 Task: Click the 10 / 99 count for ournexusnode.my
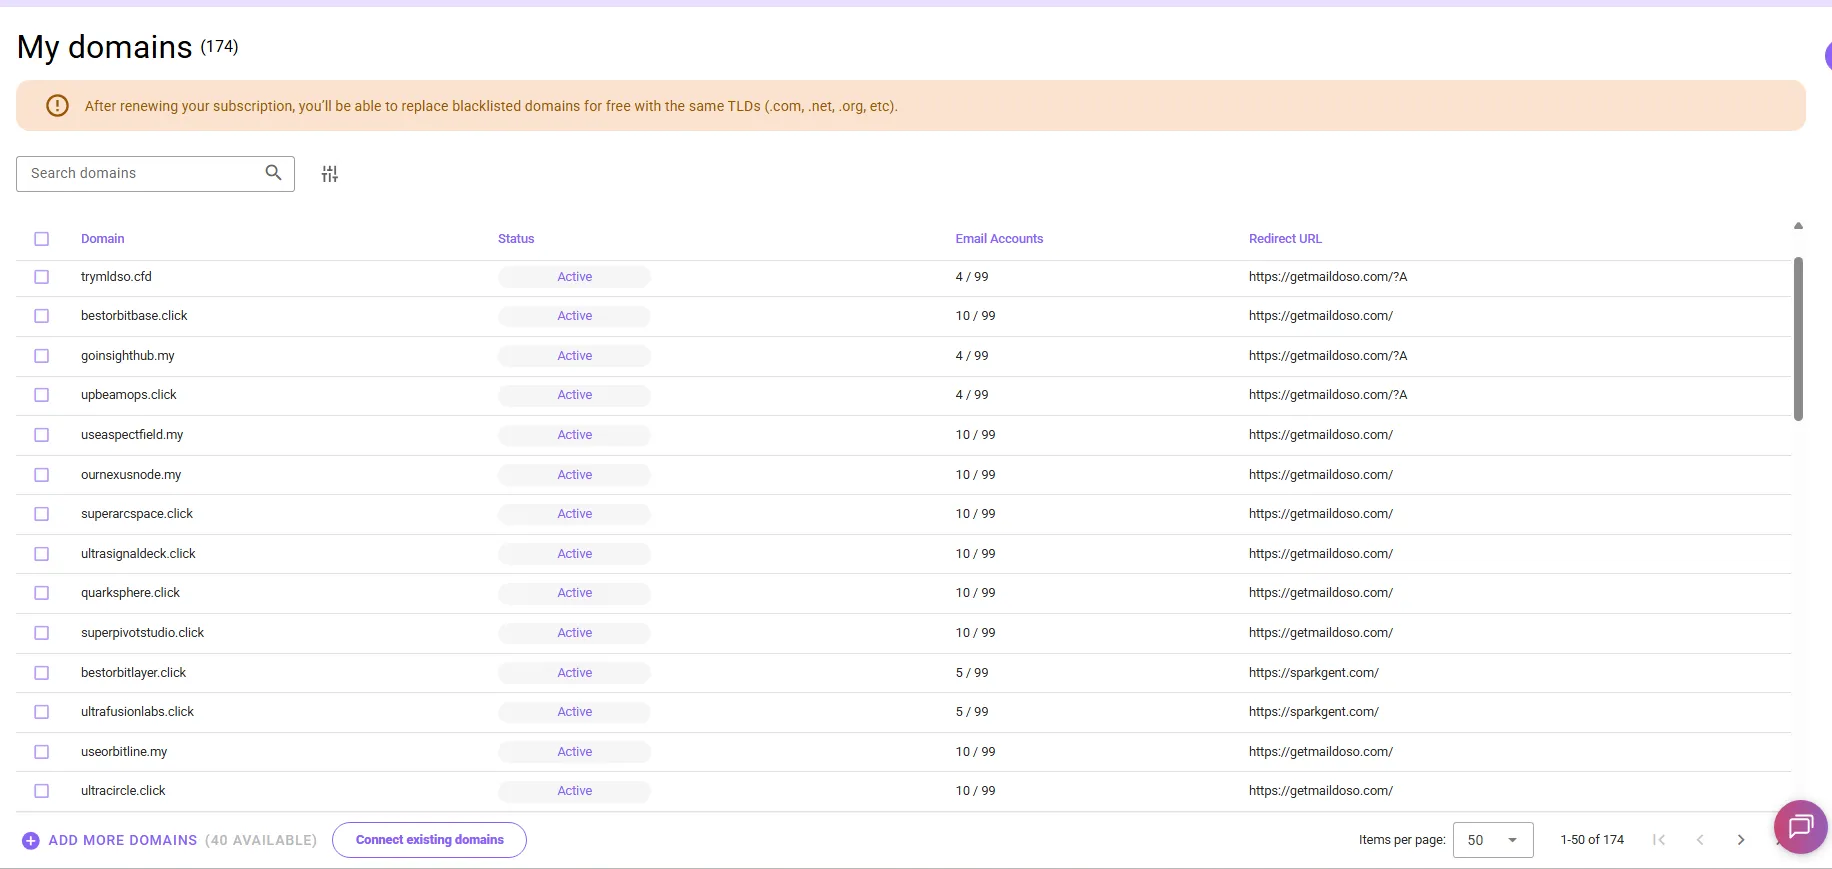[975, 475]
